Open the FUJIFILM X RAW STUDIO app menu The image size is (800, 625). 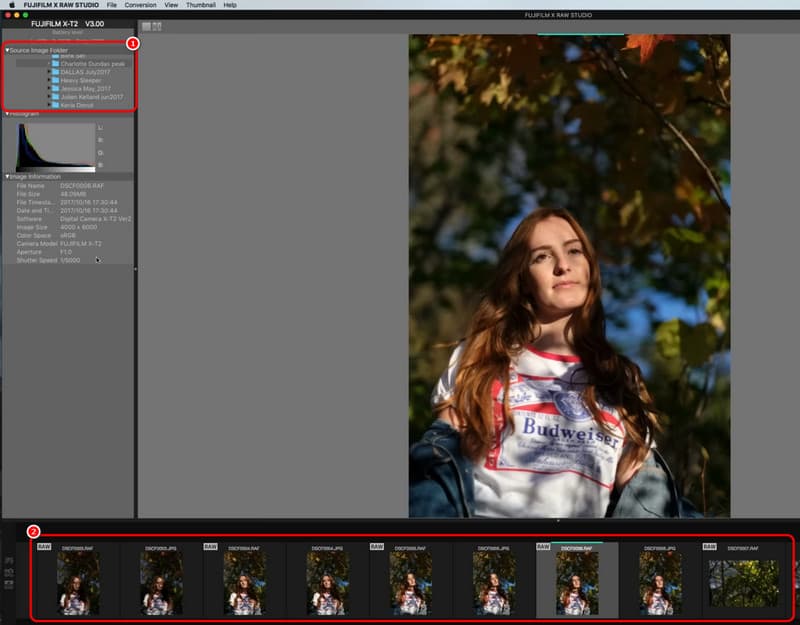click(x=61, y=5)
